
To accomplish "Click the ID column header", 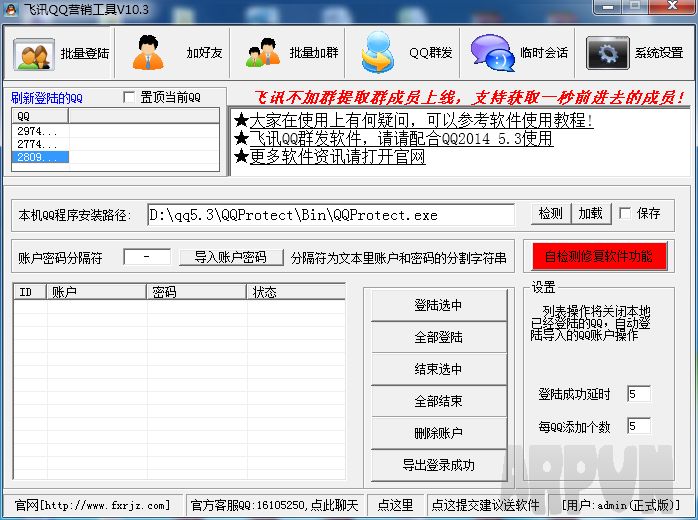I will 30,292.
